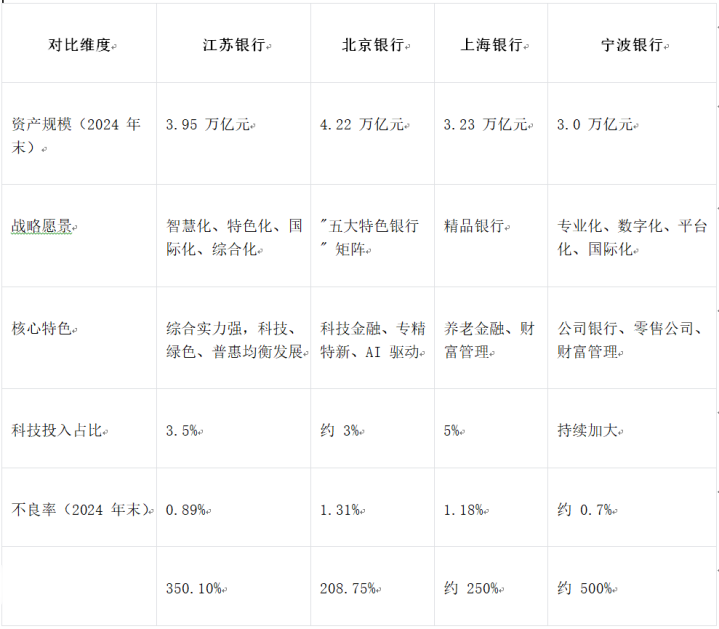
Task: Select the 上海银行 header cell
Action: pyautogui.click(x=491, y=46)
